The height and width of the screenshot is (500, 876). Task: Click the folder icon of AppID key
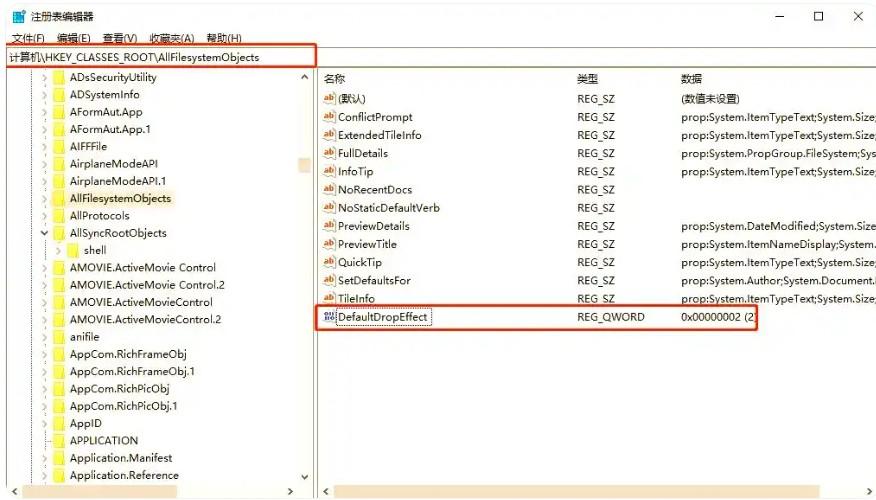click(x=59, y=423)
